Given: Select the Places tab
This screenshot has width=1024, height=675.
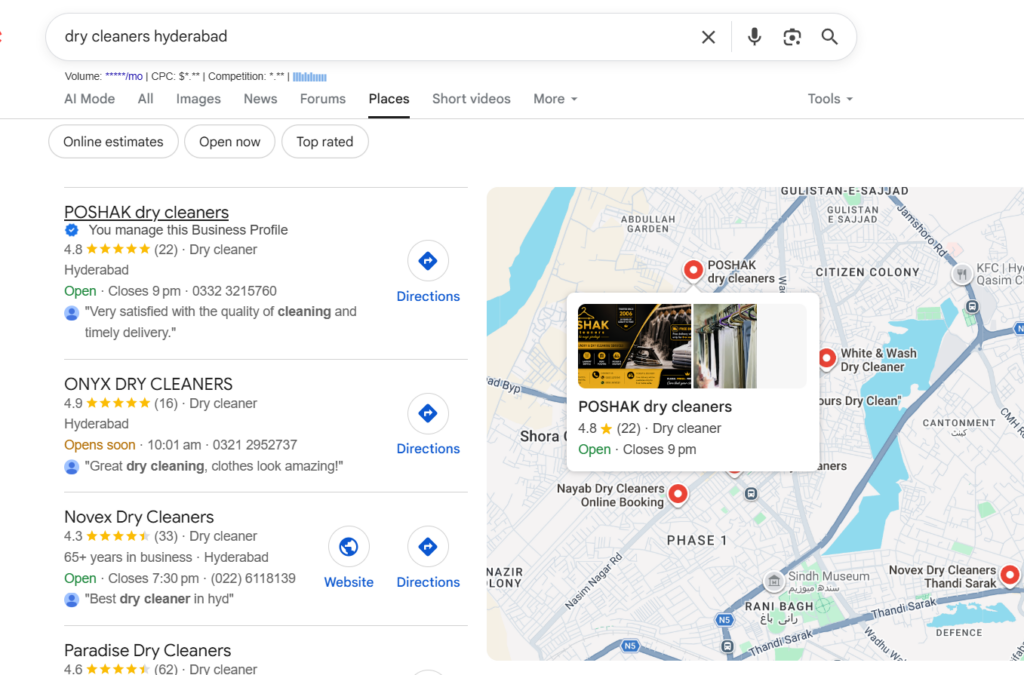Looking at the screenshot, I should 389,99.
